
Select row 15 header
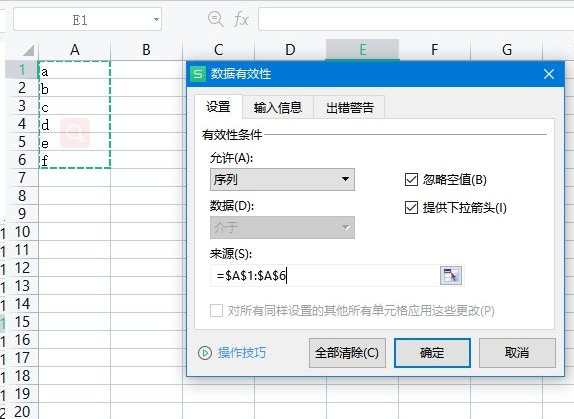[x=22, y=322]
